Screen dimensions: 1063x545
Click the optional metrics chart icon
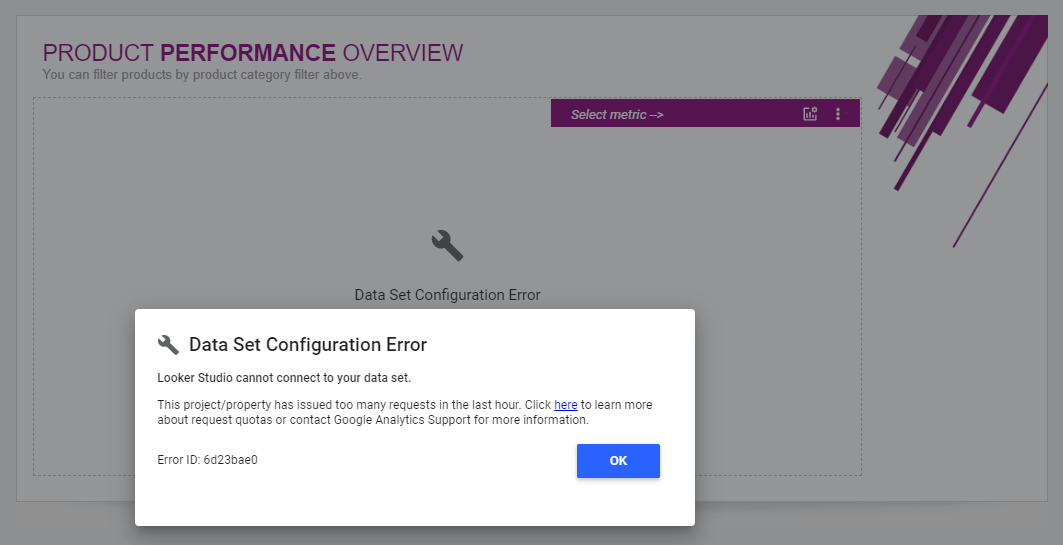[810, 114]
